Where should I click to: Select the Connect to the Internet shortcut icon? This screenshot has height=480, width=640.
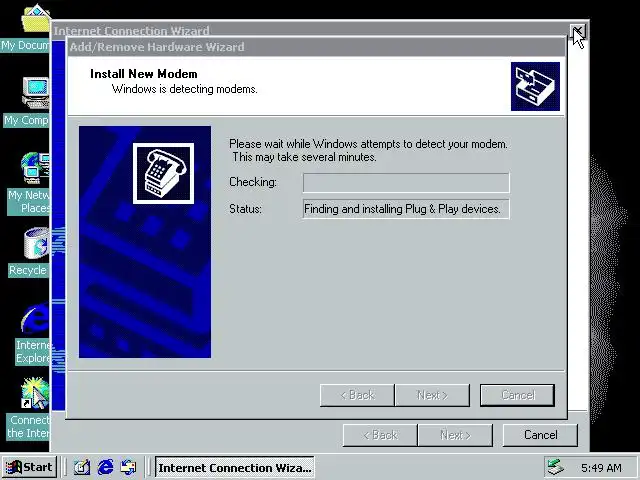(36, 393)
